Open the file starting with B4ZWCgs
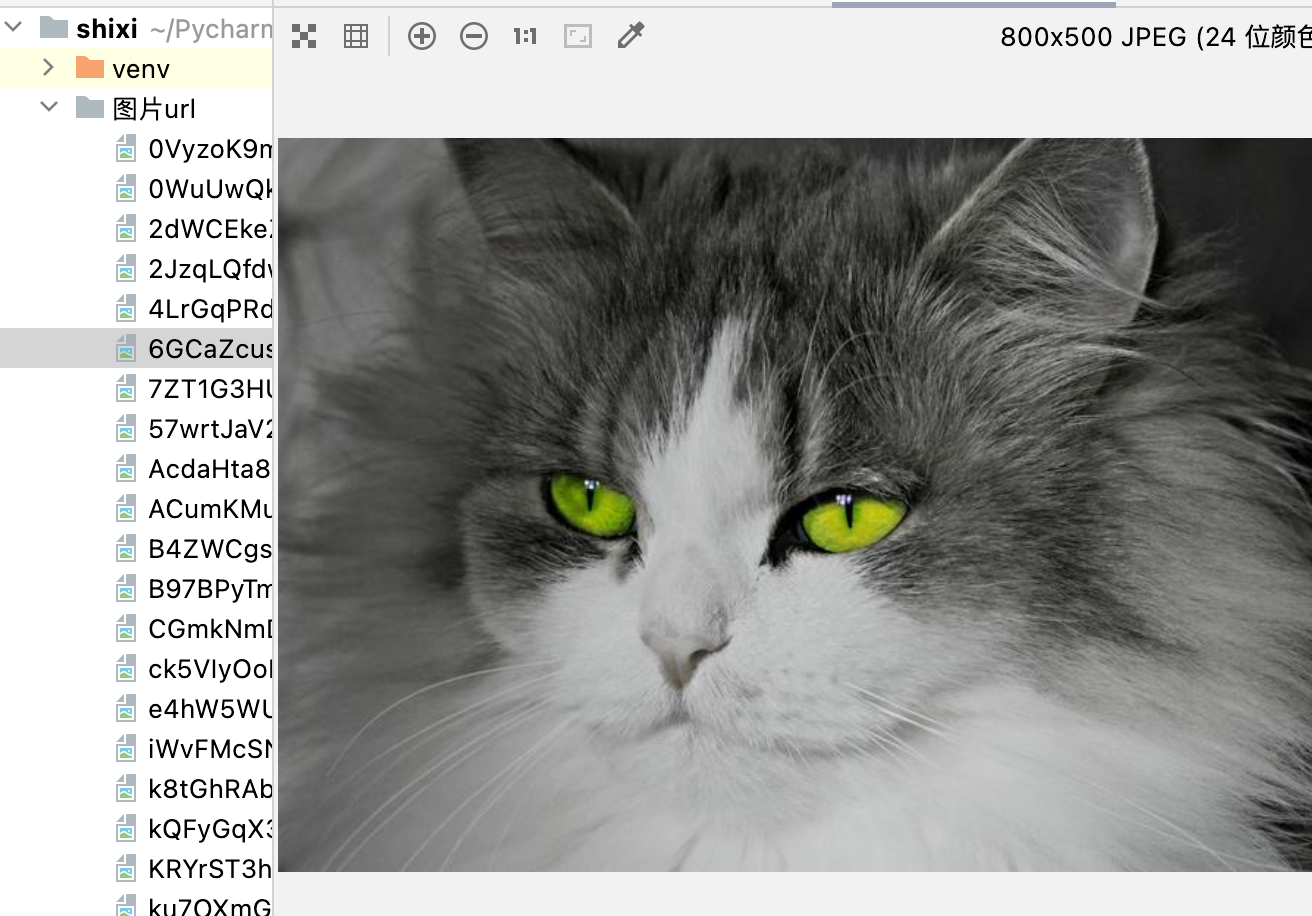Image resolution: width=1312 pixels, height=916 pixels. coord(210,548)
